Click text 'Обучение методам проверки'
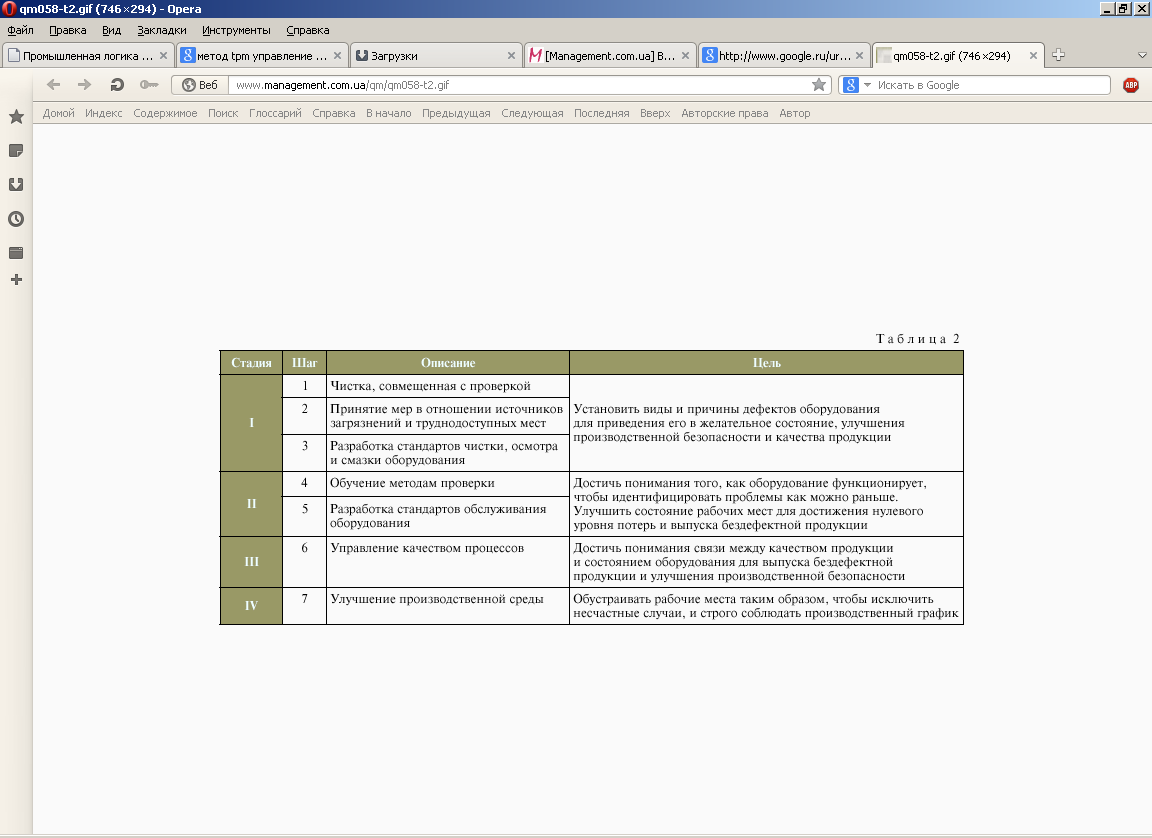This screenshot has height=838, width=1152. 412,483
